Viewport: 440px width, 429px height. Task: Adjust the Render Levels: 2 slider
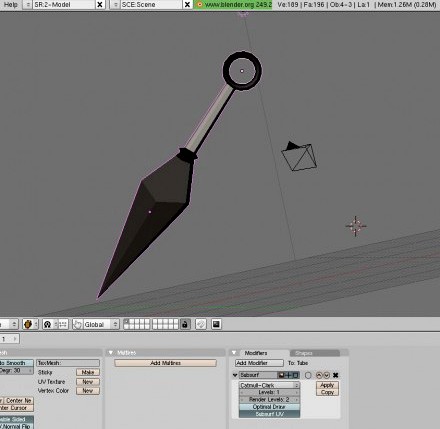[269, 399]
